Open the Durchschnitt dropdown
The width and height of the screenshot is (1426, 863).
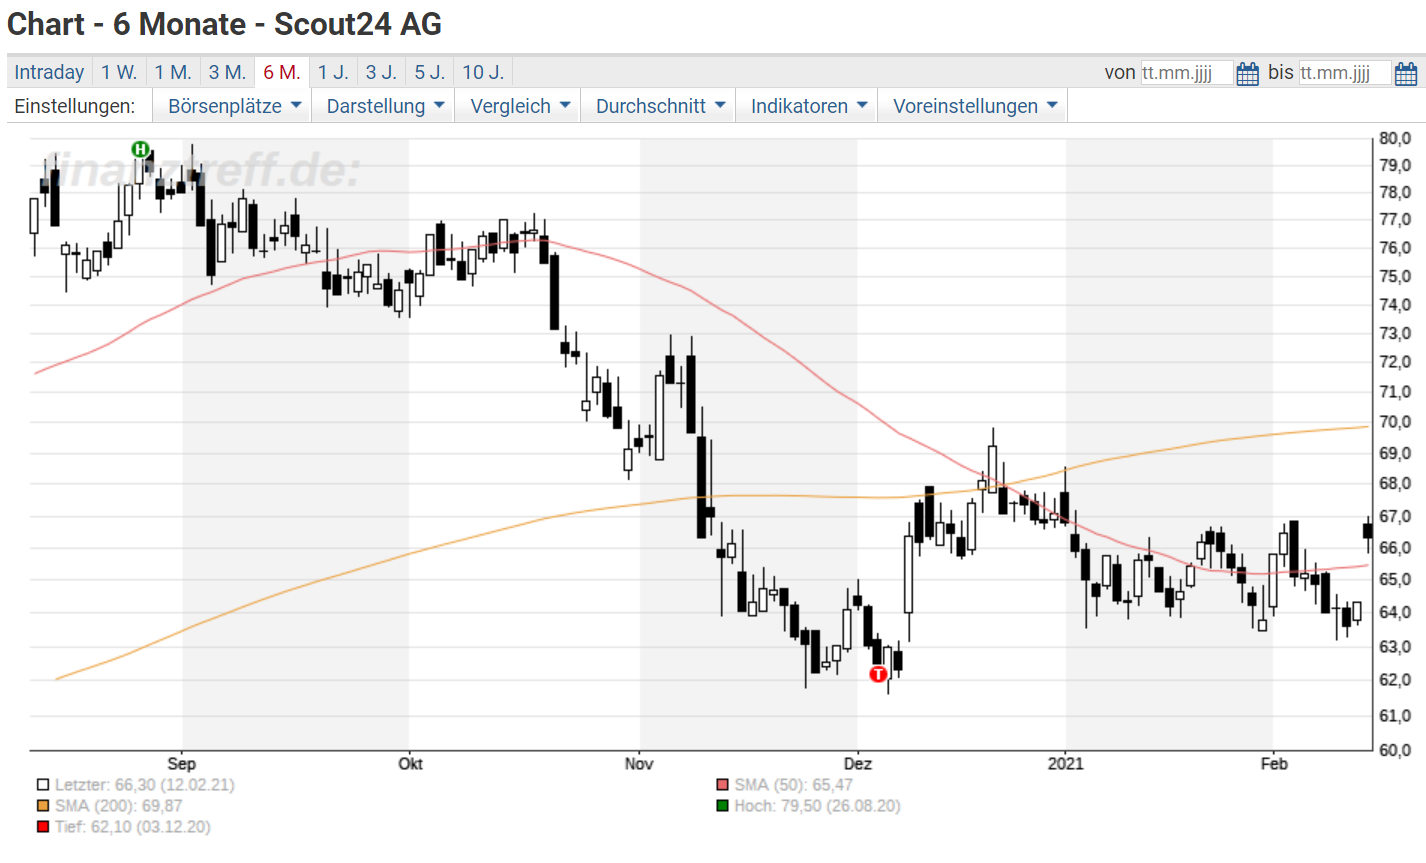(x=658, y=106)
